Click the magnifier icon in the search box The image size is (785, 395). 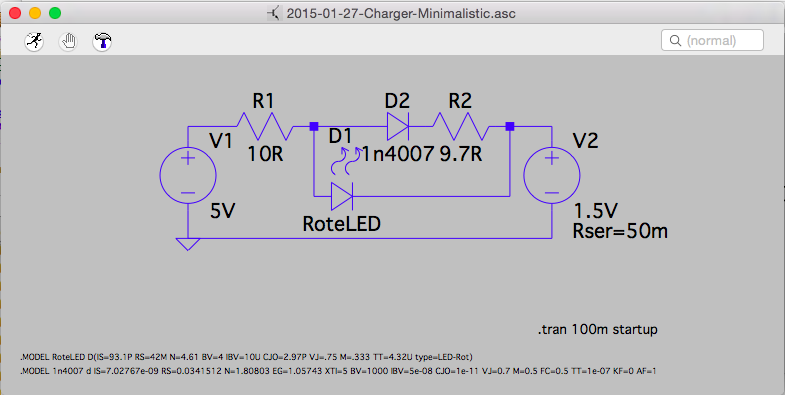pyautogui.click(x=675, y=40)
